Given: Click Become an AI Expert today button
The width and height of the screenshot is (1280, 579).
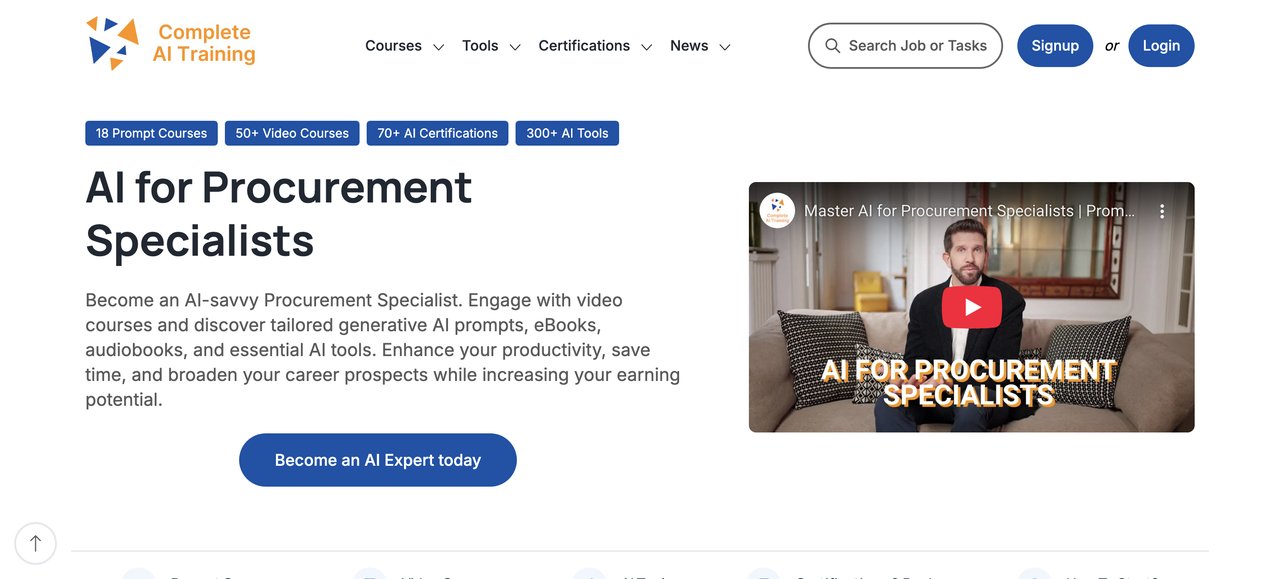Looking at the screenshot, I should click(x=378, y=460).
